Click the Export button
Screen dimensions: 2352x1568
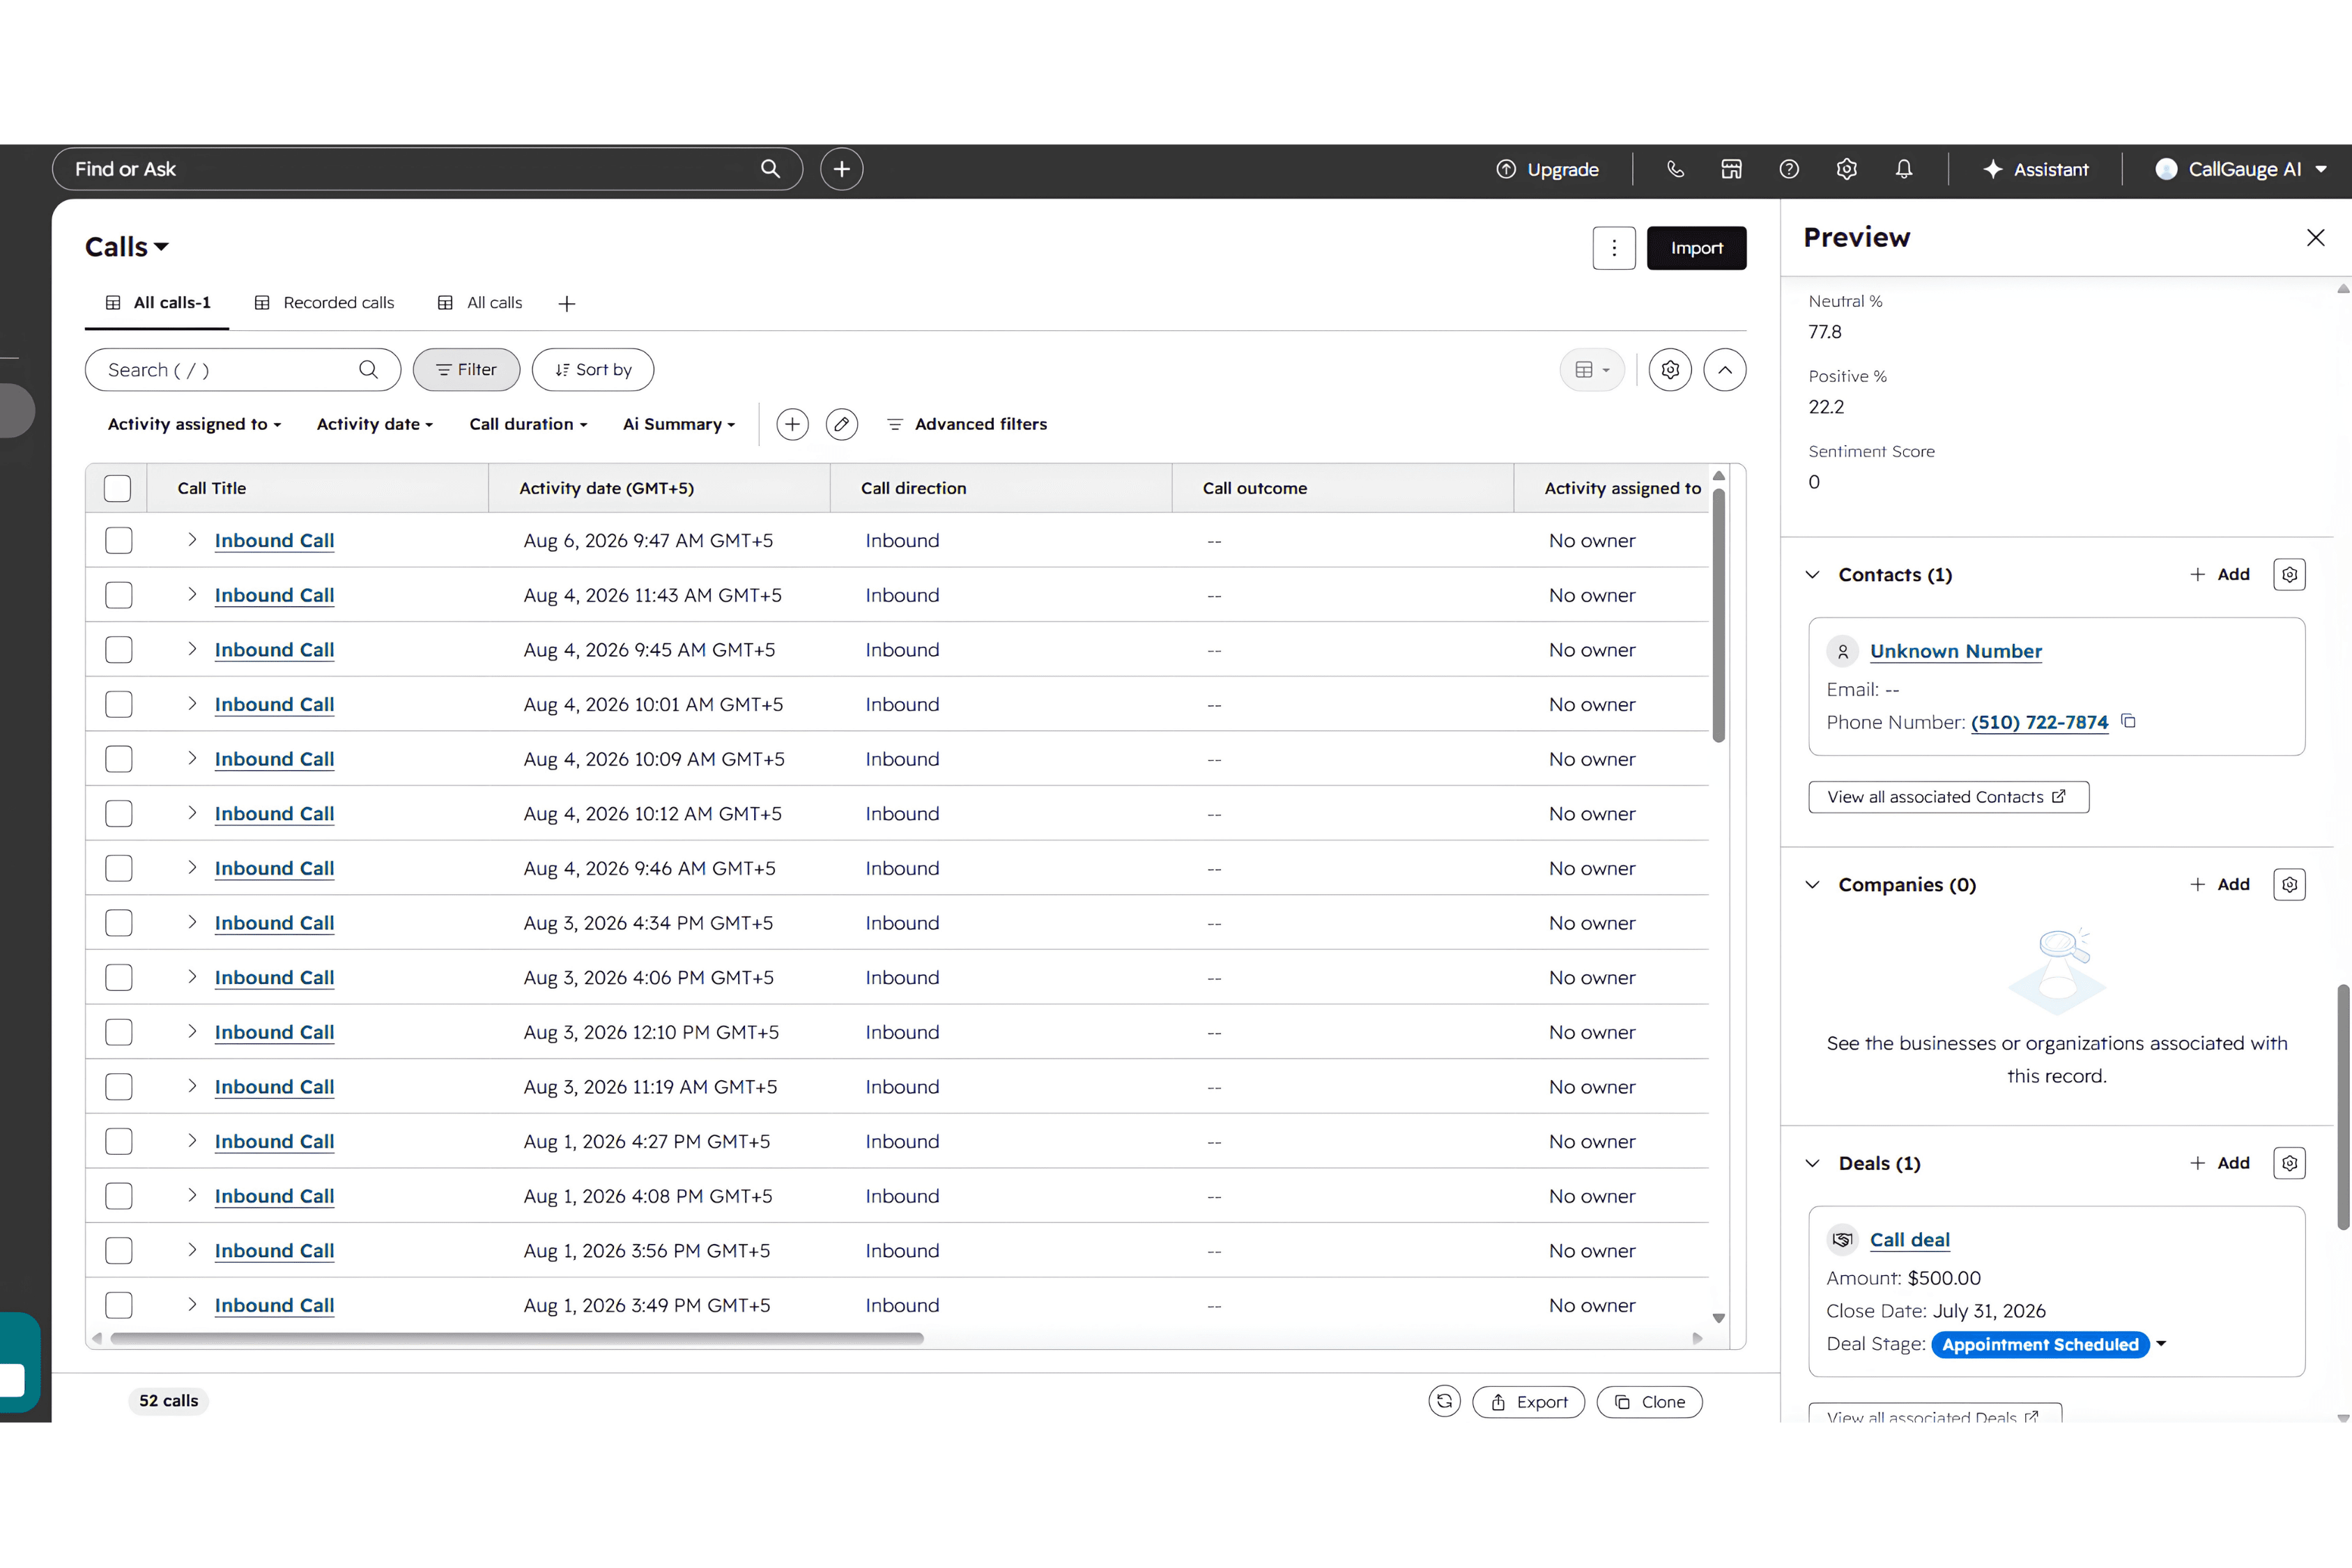pos(1528,1402)
